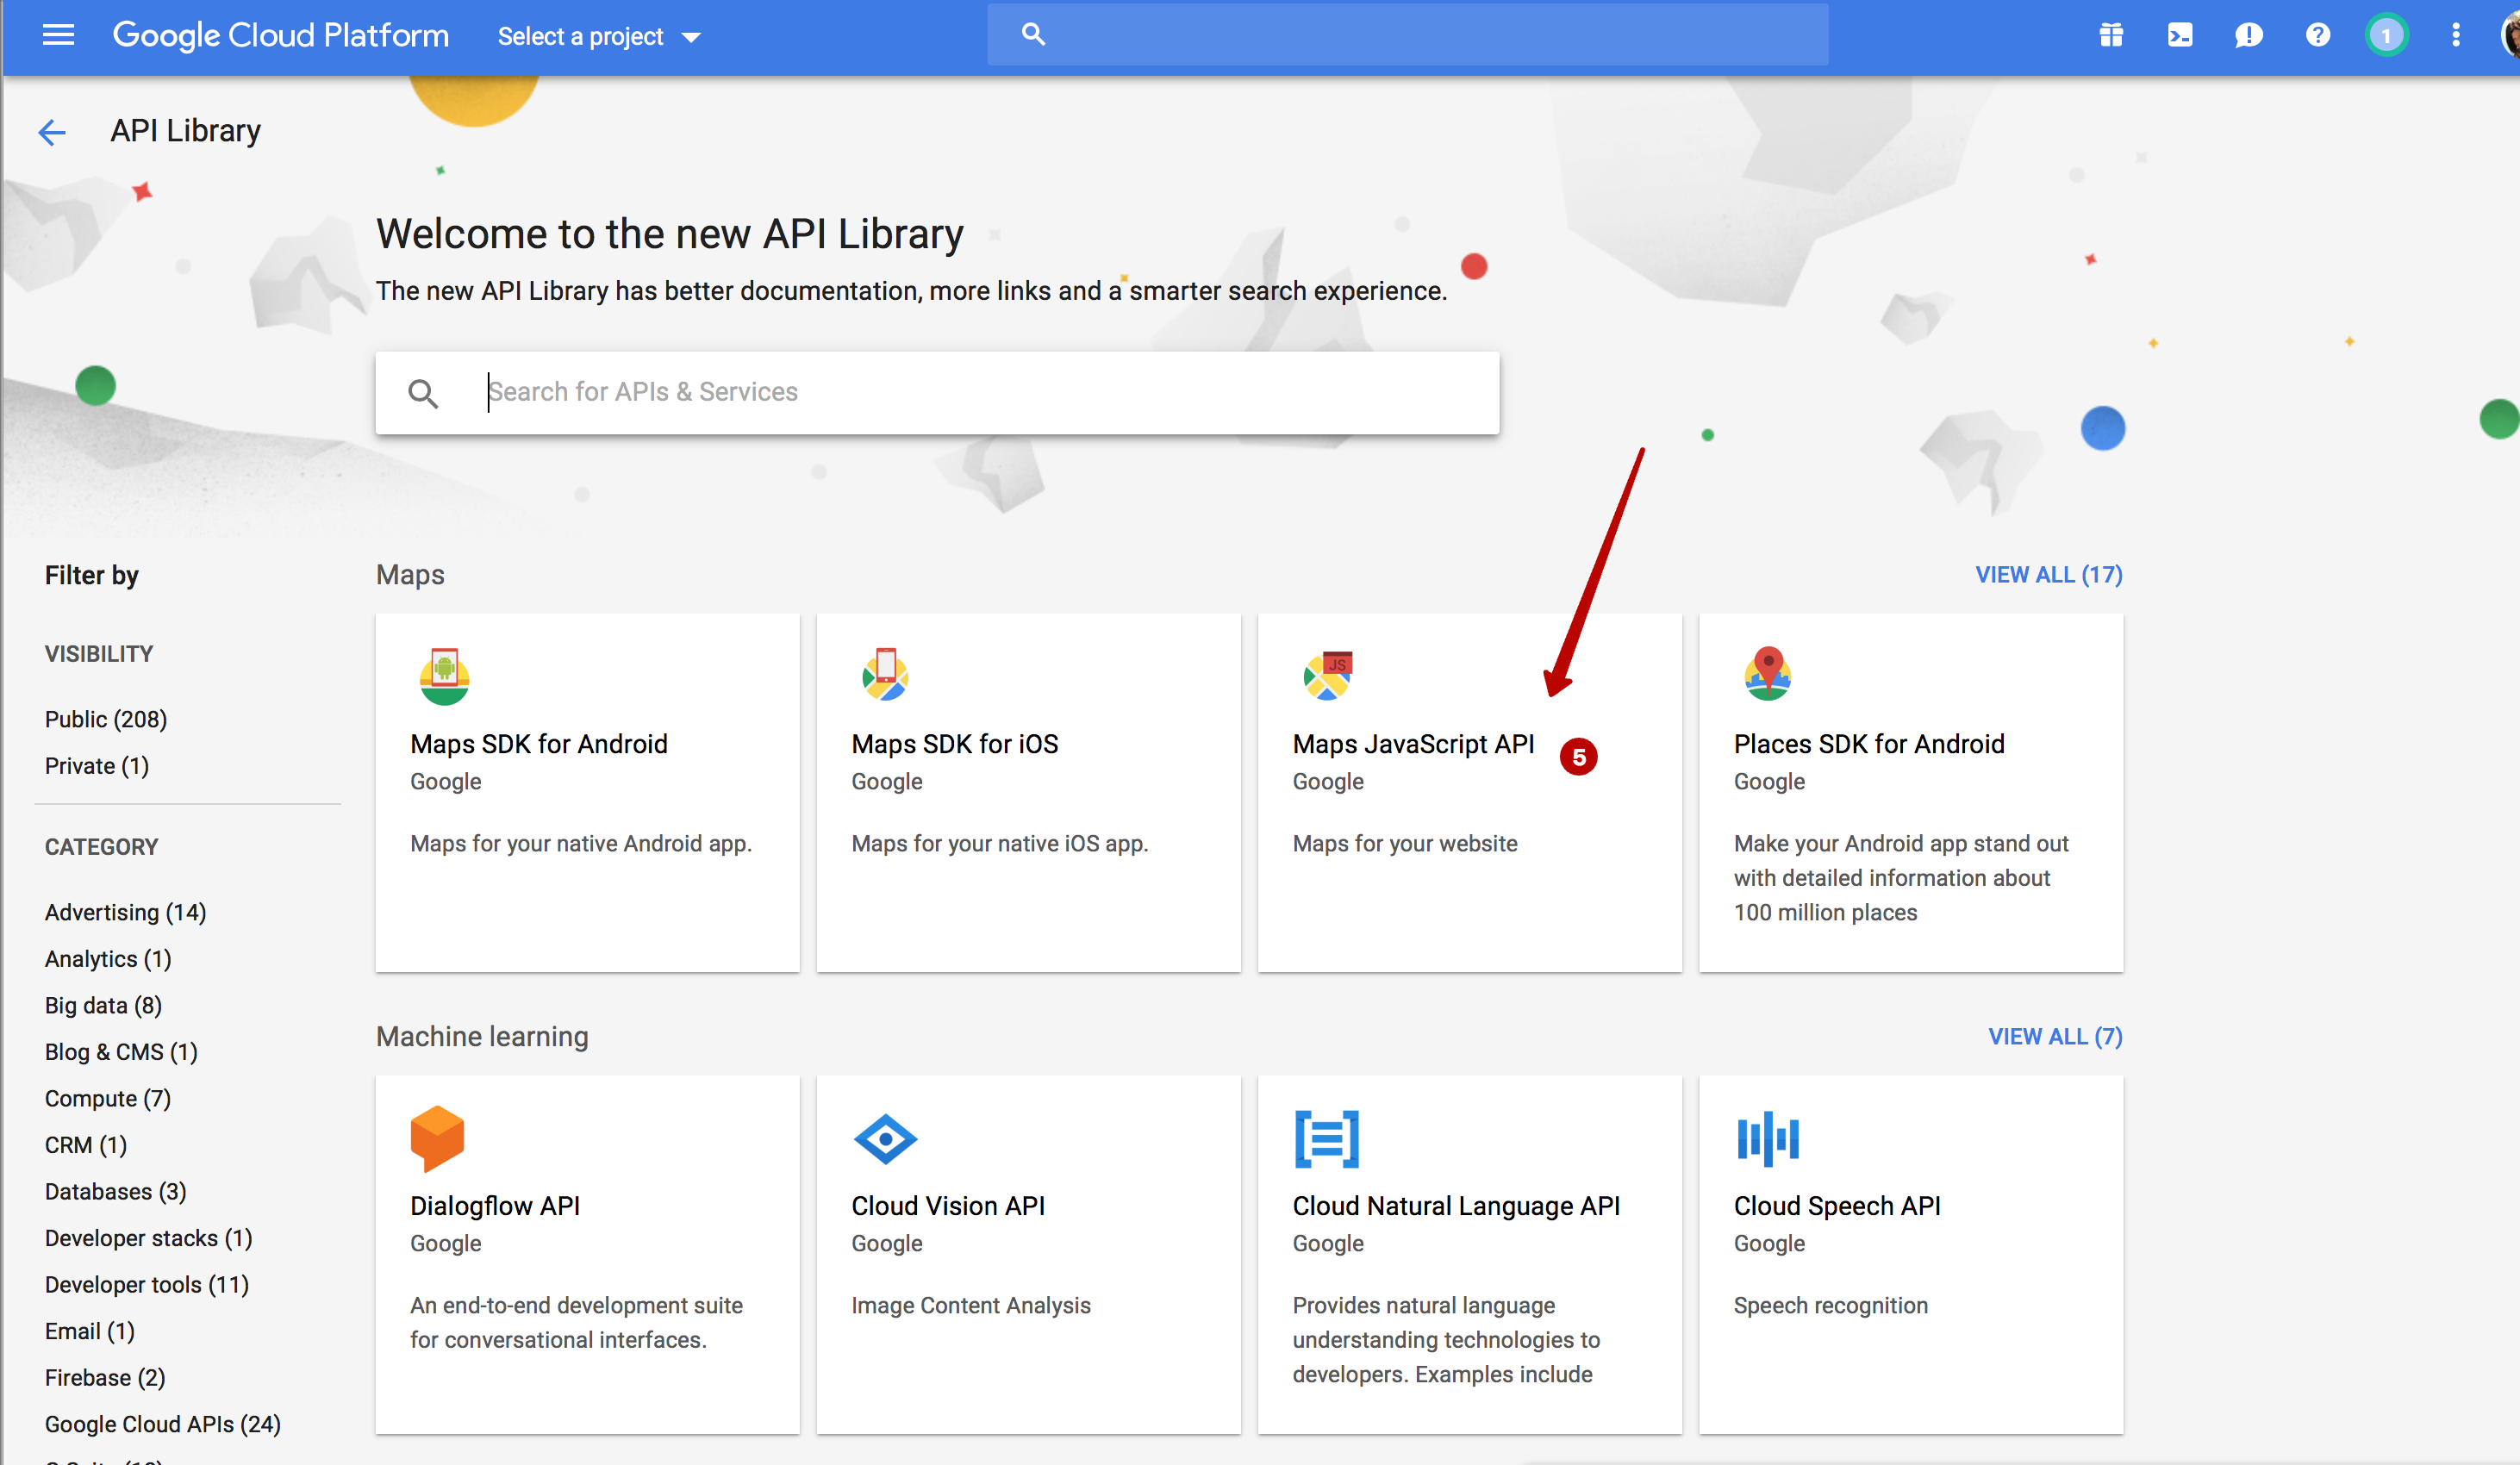
Task: Click the Google Cloud Platform logo
Action: coord(280,36)
